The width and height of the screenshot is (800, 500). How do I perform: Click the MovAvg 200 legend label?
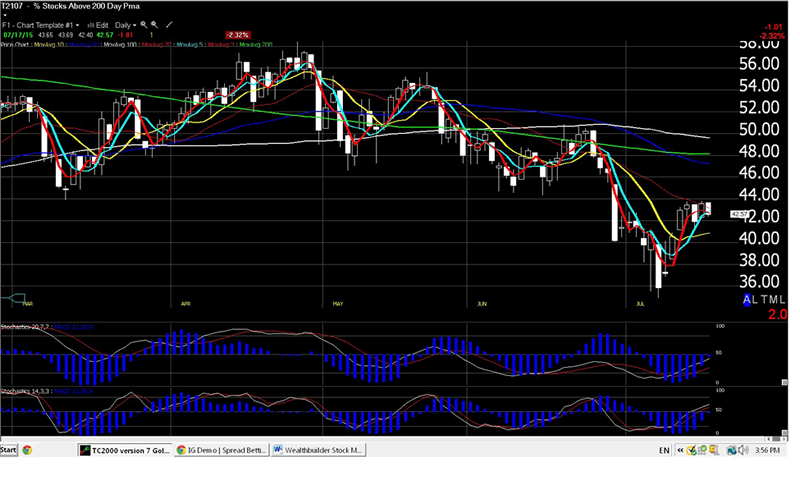point(256,45)
